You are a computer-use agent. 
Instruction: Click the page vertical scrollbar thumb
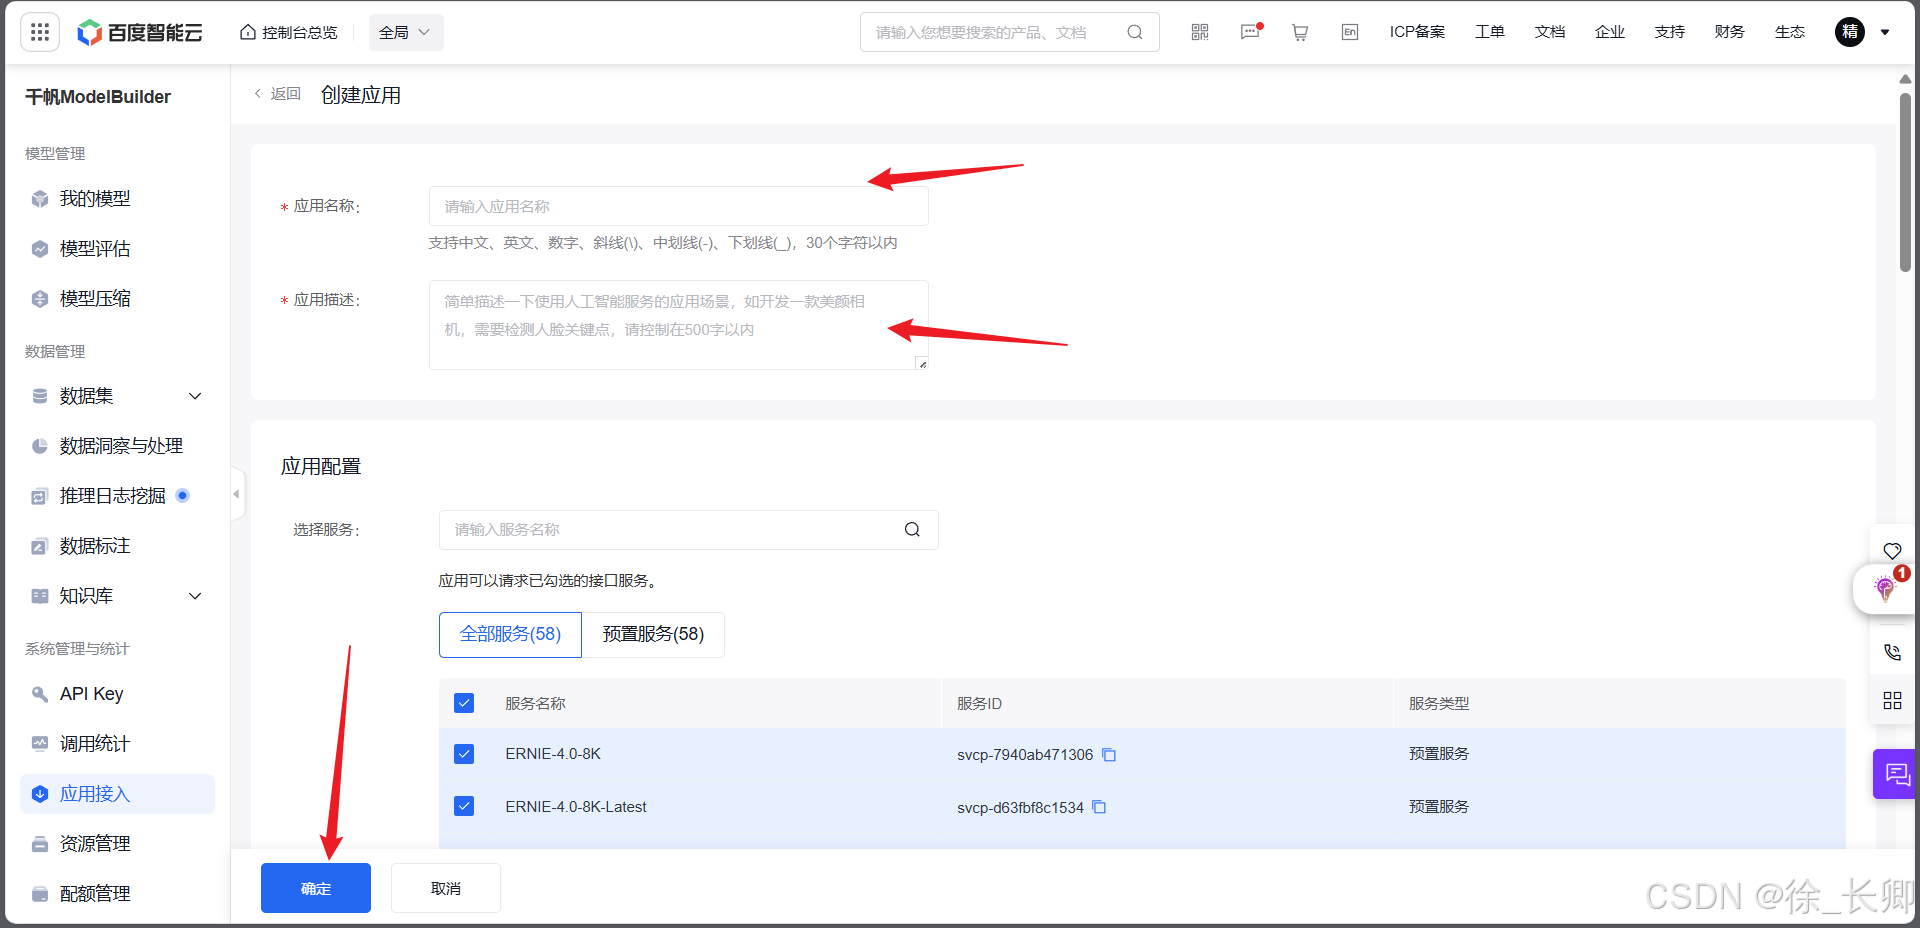tap(1905, 182)
